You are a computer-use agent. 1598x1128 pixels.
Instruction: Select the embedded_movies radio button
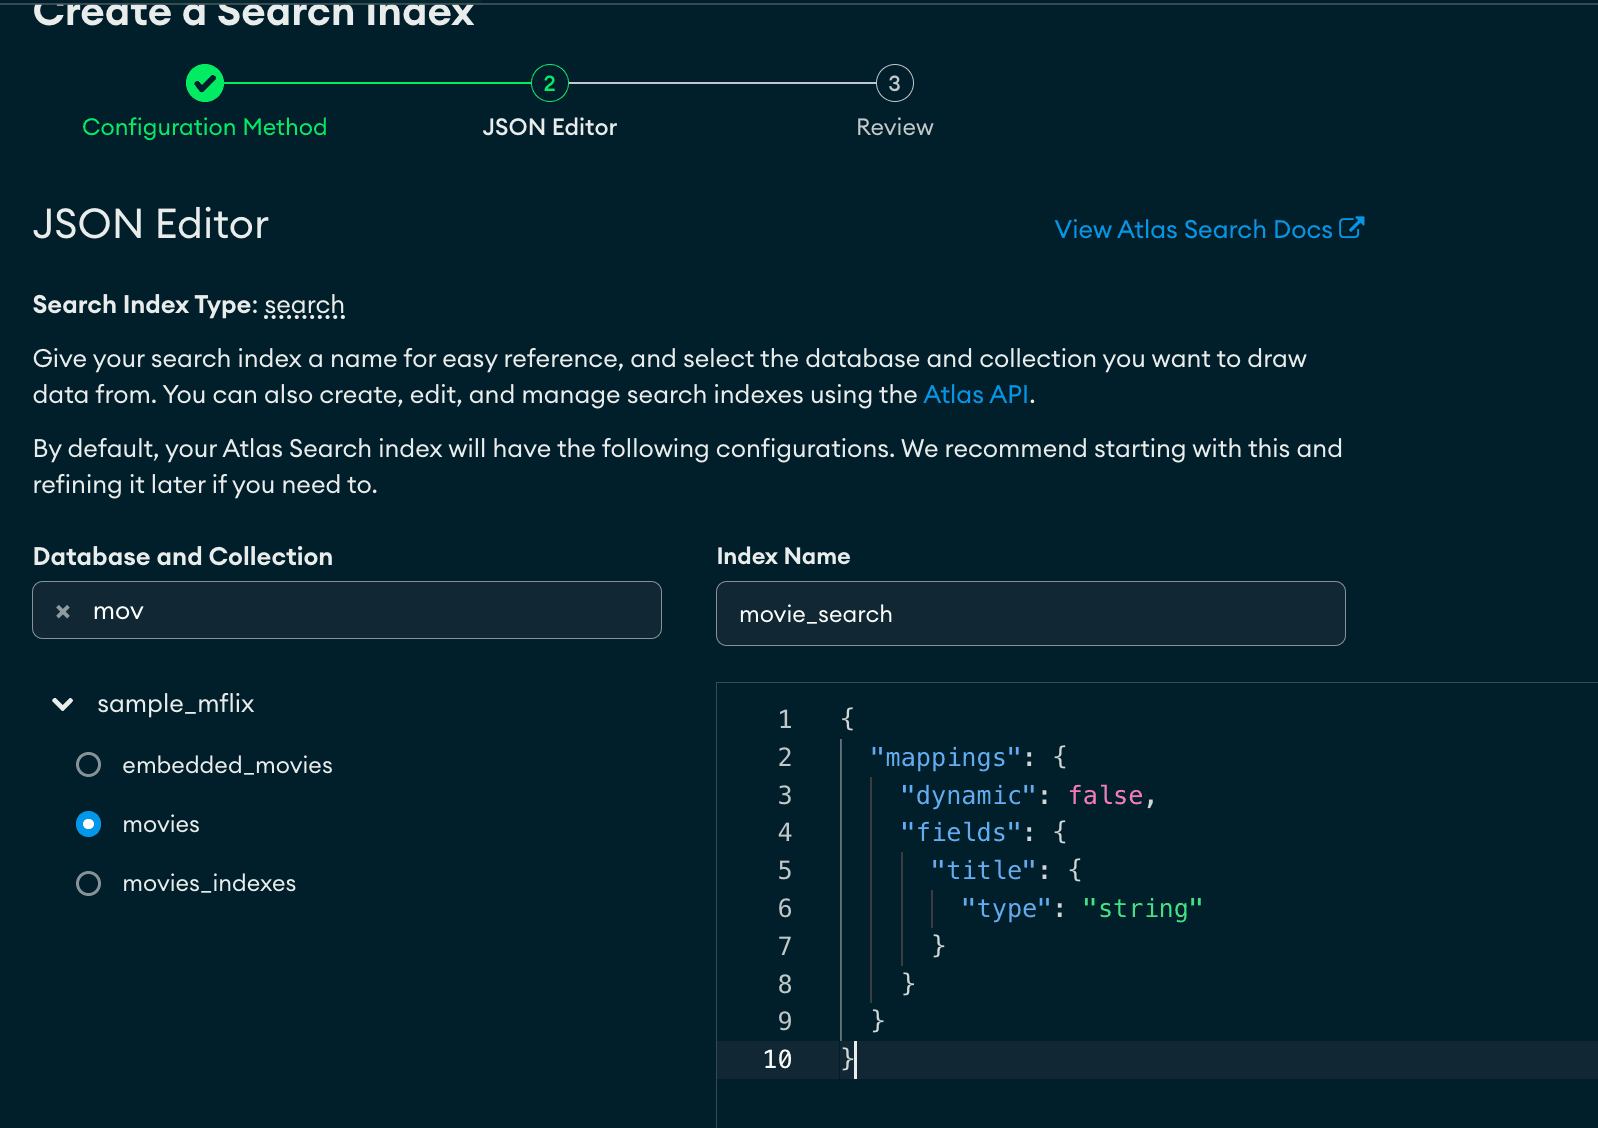pos(89,765)
